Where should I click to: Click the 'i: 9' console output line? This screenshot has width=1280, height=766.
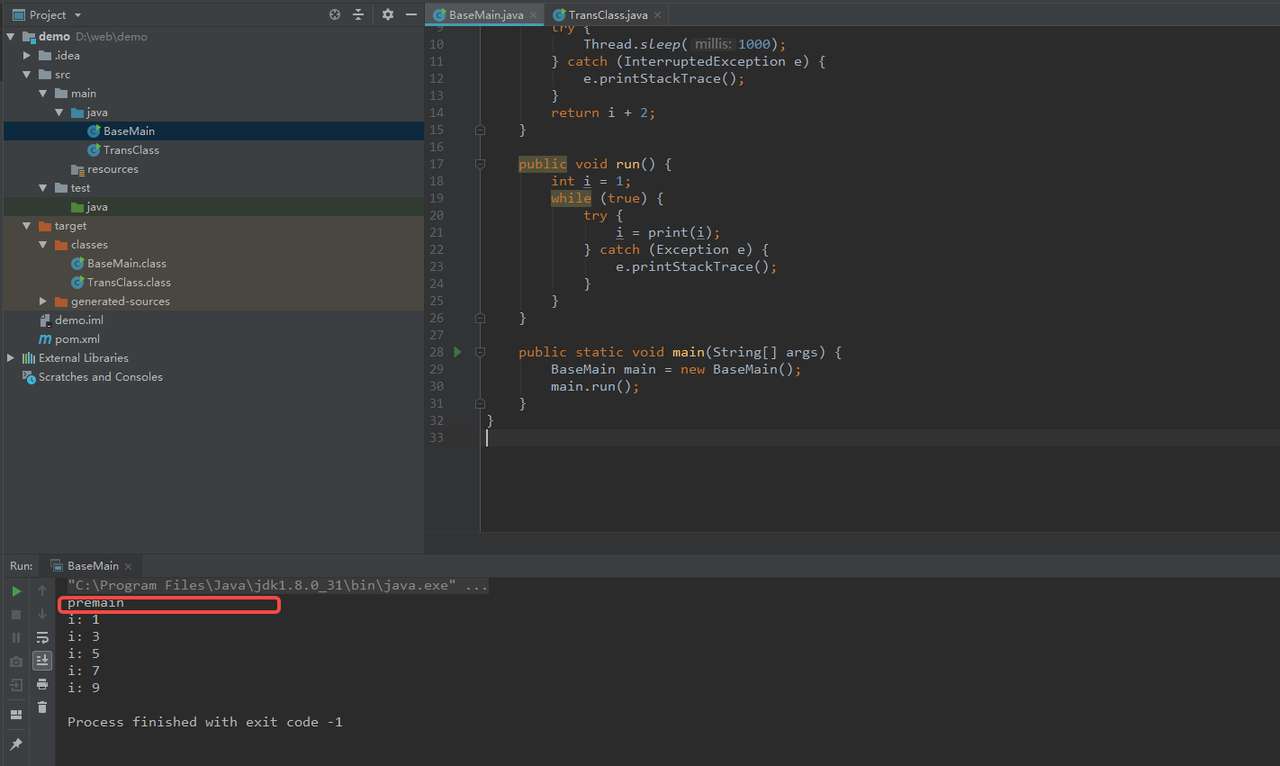click(x=83, y=688)
